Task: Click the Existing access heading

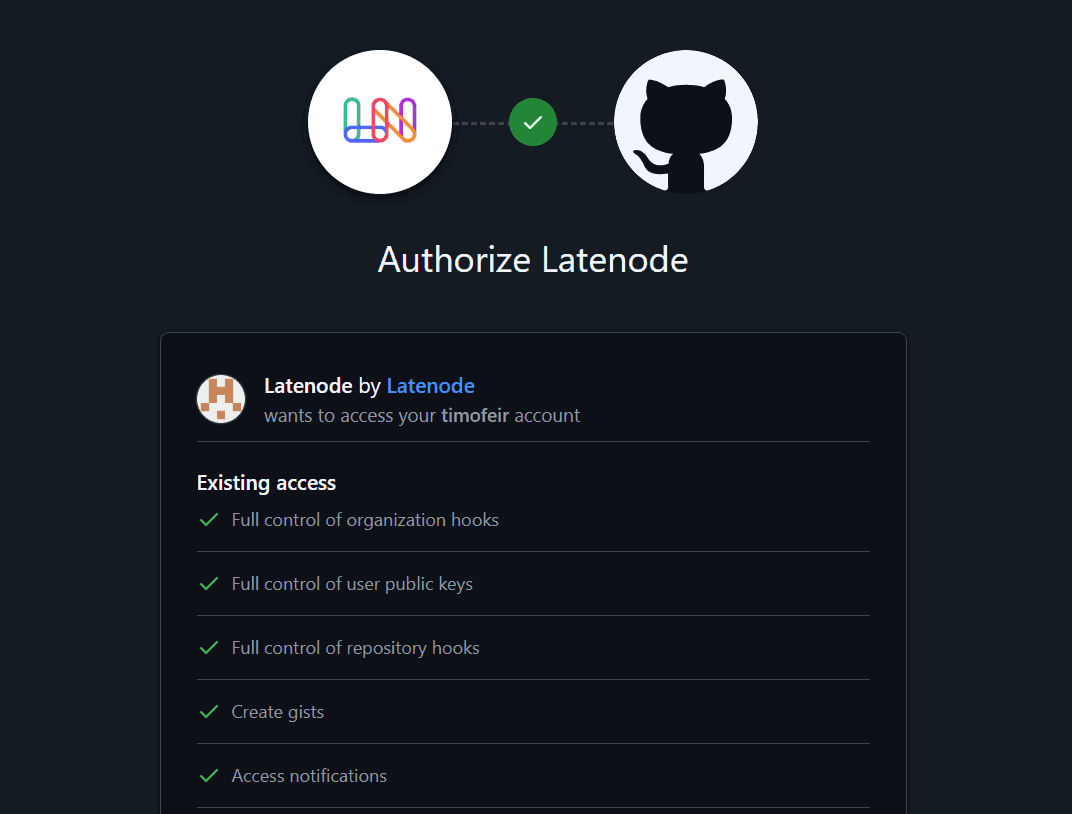Action: click(x=266, y=483)
